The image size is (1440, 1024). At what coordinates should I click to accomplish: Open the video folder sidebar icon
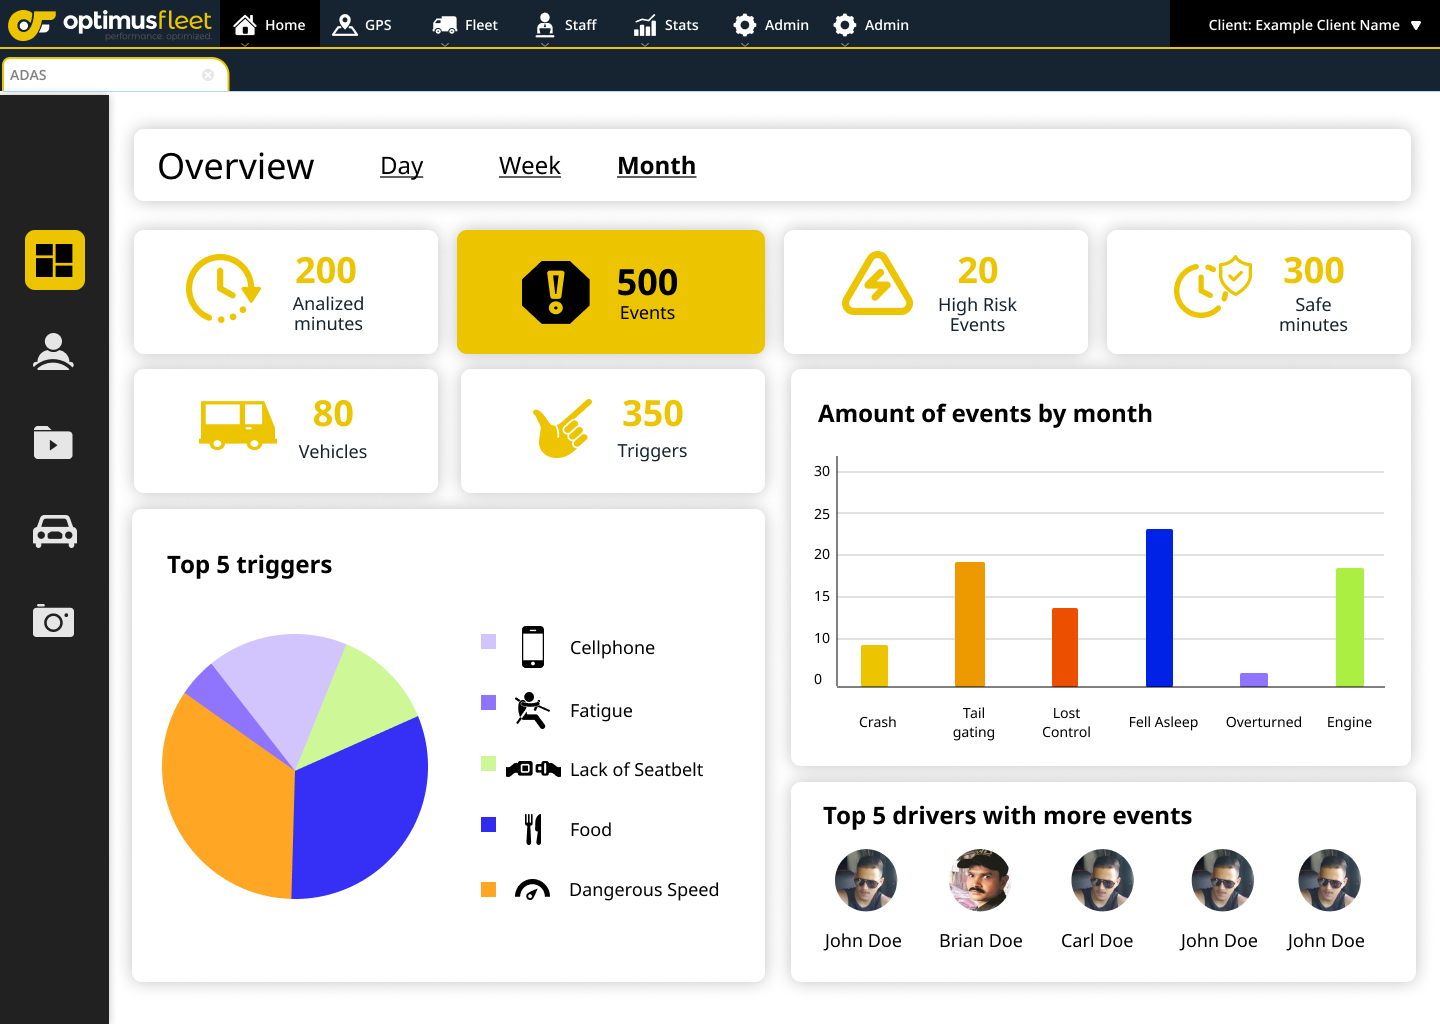tap(53, 442)
